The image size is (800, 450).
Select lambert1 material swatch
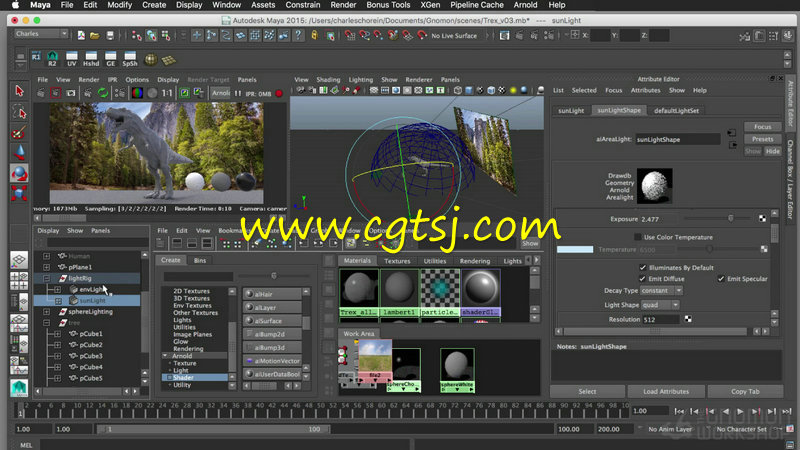399,293
